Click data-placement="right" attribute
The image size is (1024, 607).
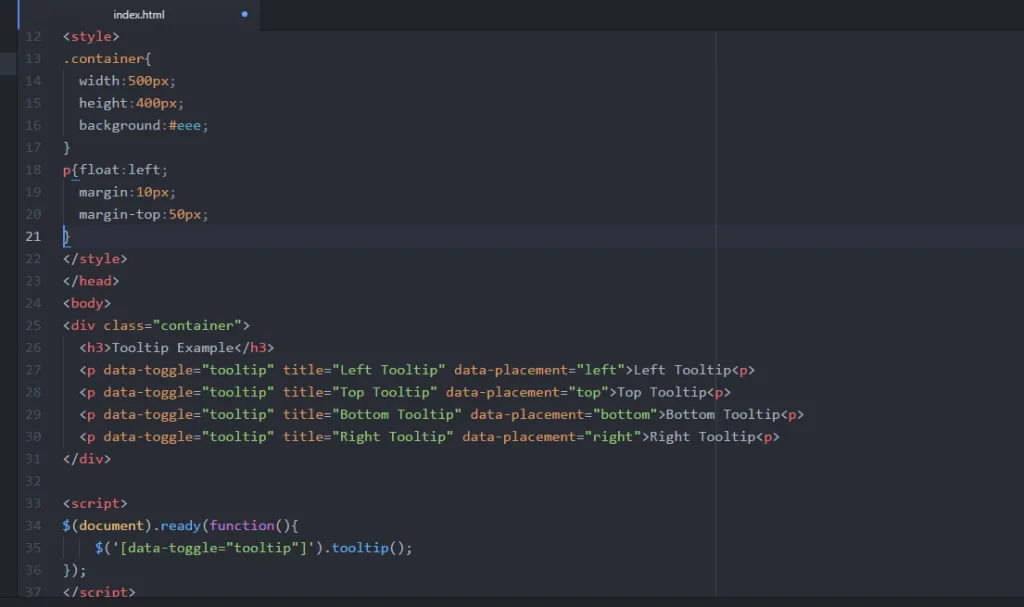tap(552, 436)
